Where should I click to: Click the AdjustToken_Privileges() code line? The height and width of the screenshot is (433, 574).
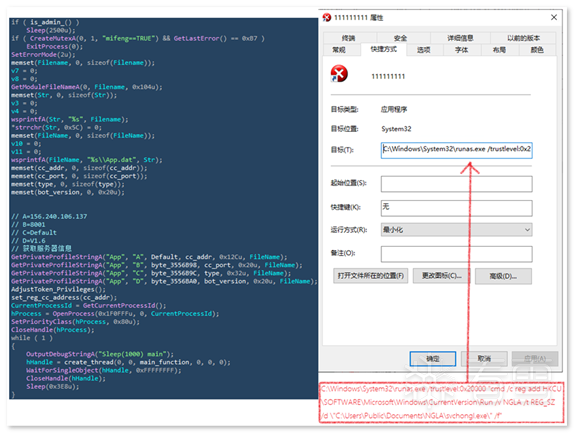(x=58, y=289)
